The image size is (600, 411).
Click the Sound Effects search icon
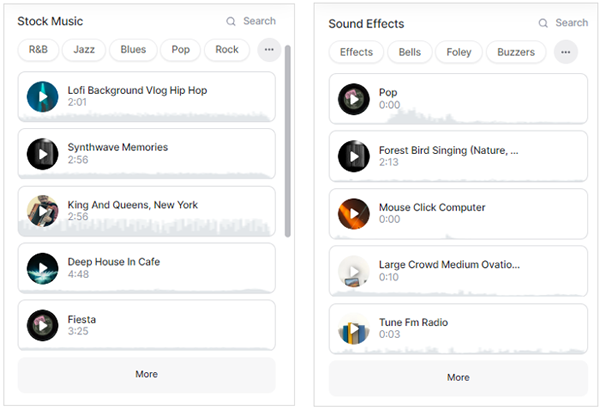click(x=543, y=23)
